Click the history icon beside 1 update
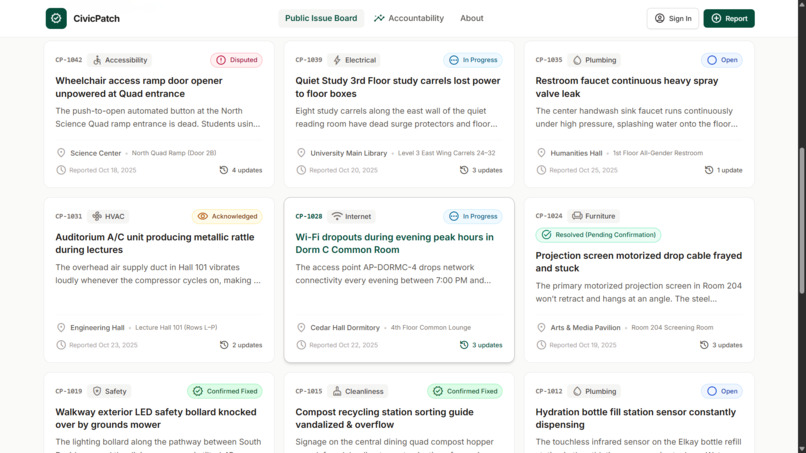The height and width of the screenshot is (453, 806). pos(709,170)
